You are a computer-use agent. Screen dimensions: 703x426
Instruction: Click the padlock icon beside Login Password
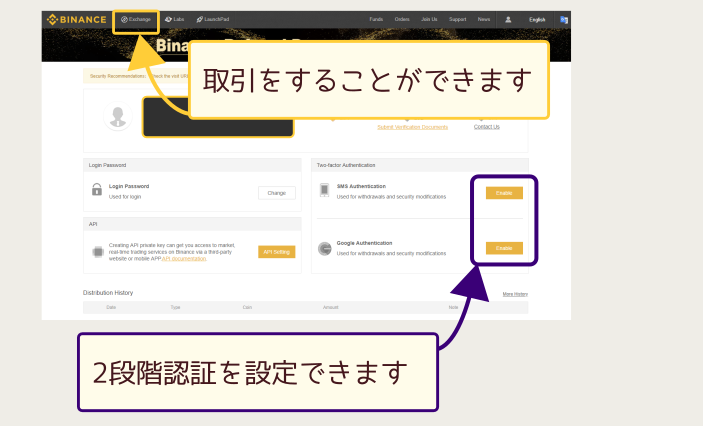(x=97, y=189)
